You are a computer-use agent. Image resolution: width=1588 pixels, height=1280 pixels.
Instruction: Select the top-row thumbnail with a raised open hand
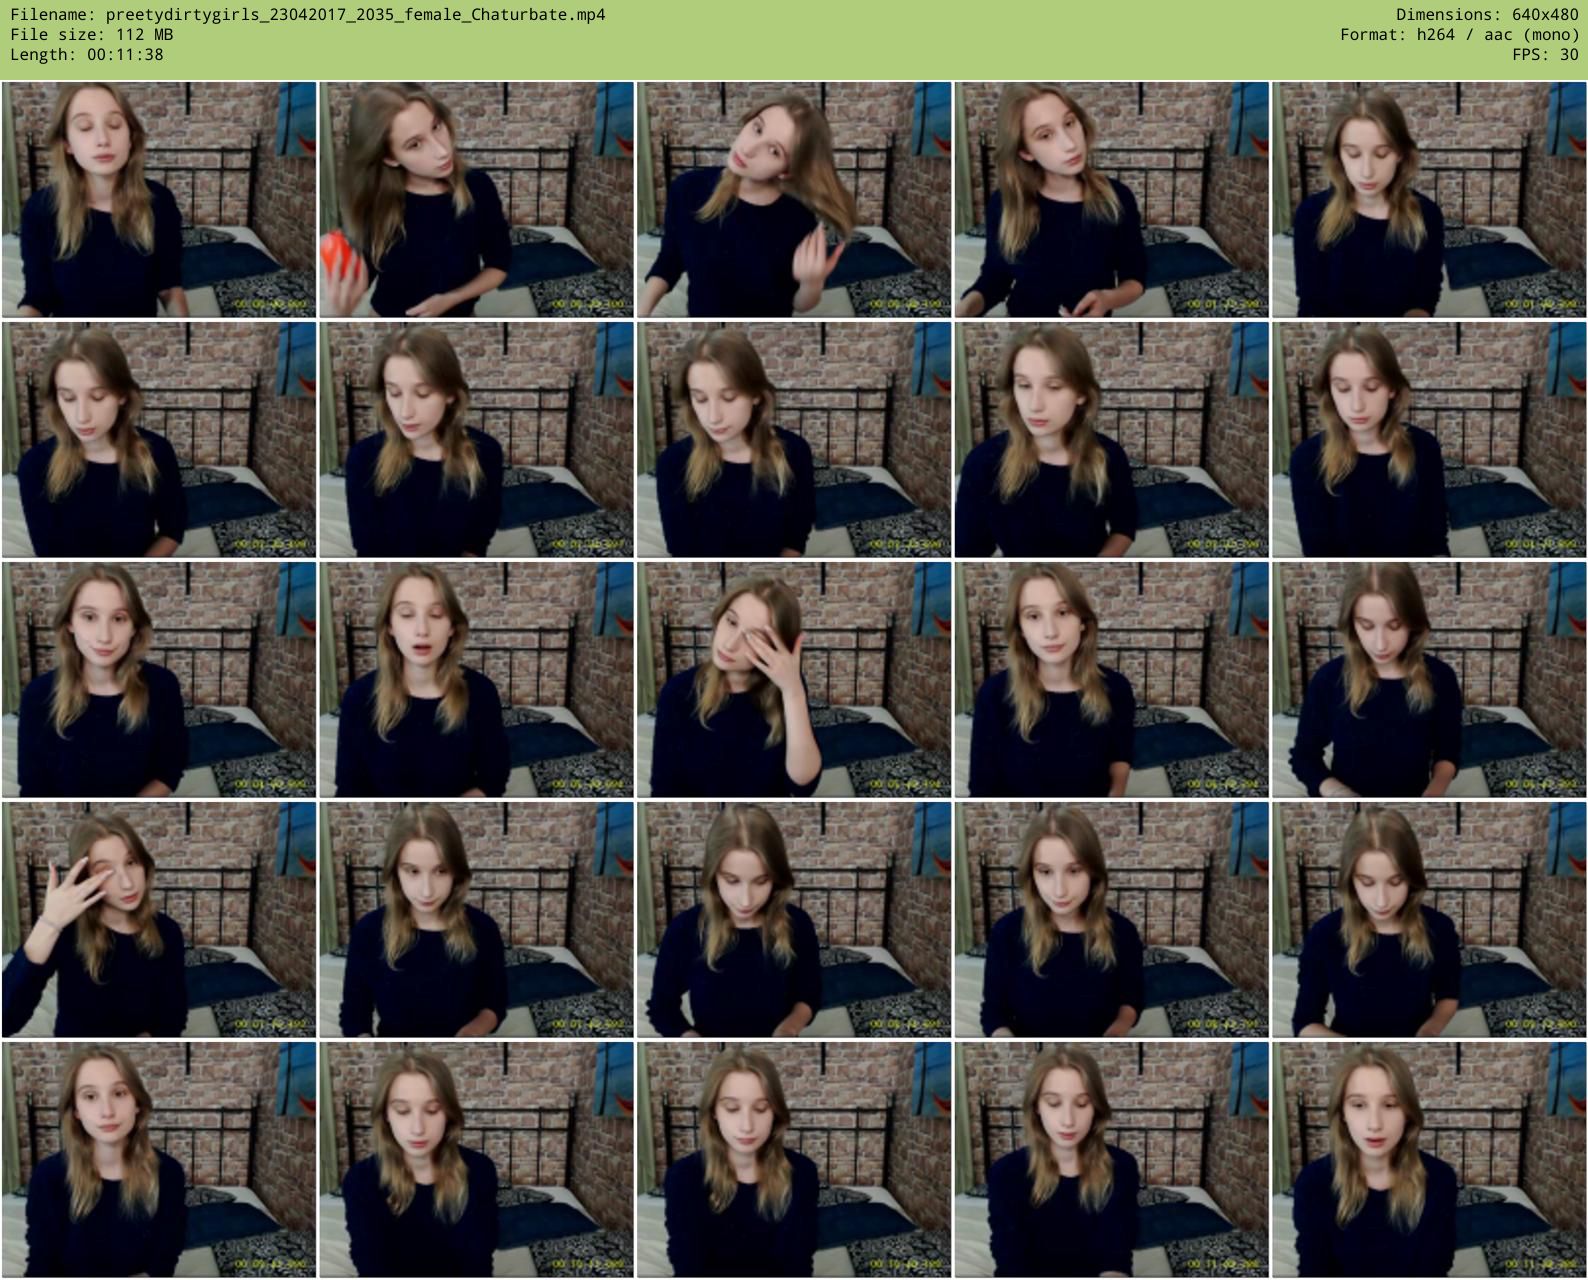(x=794, y=200)
